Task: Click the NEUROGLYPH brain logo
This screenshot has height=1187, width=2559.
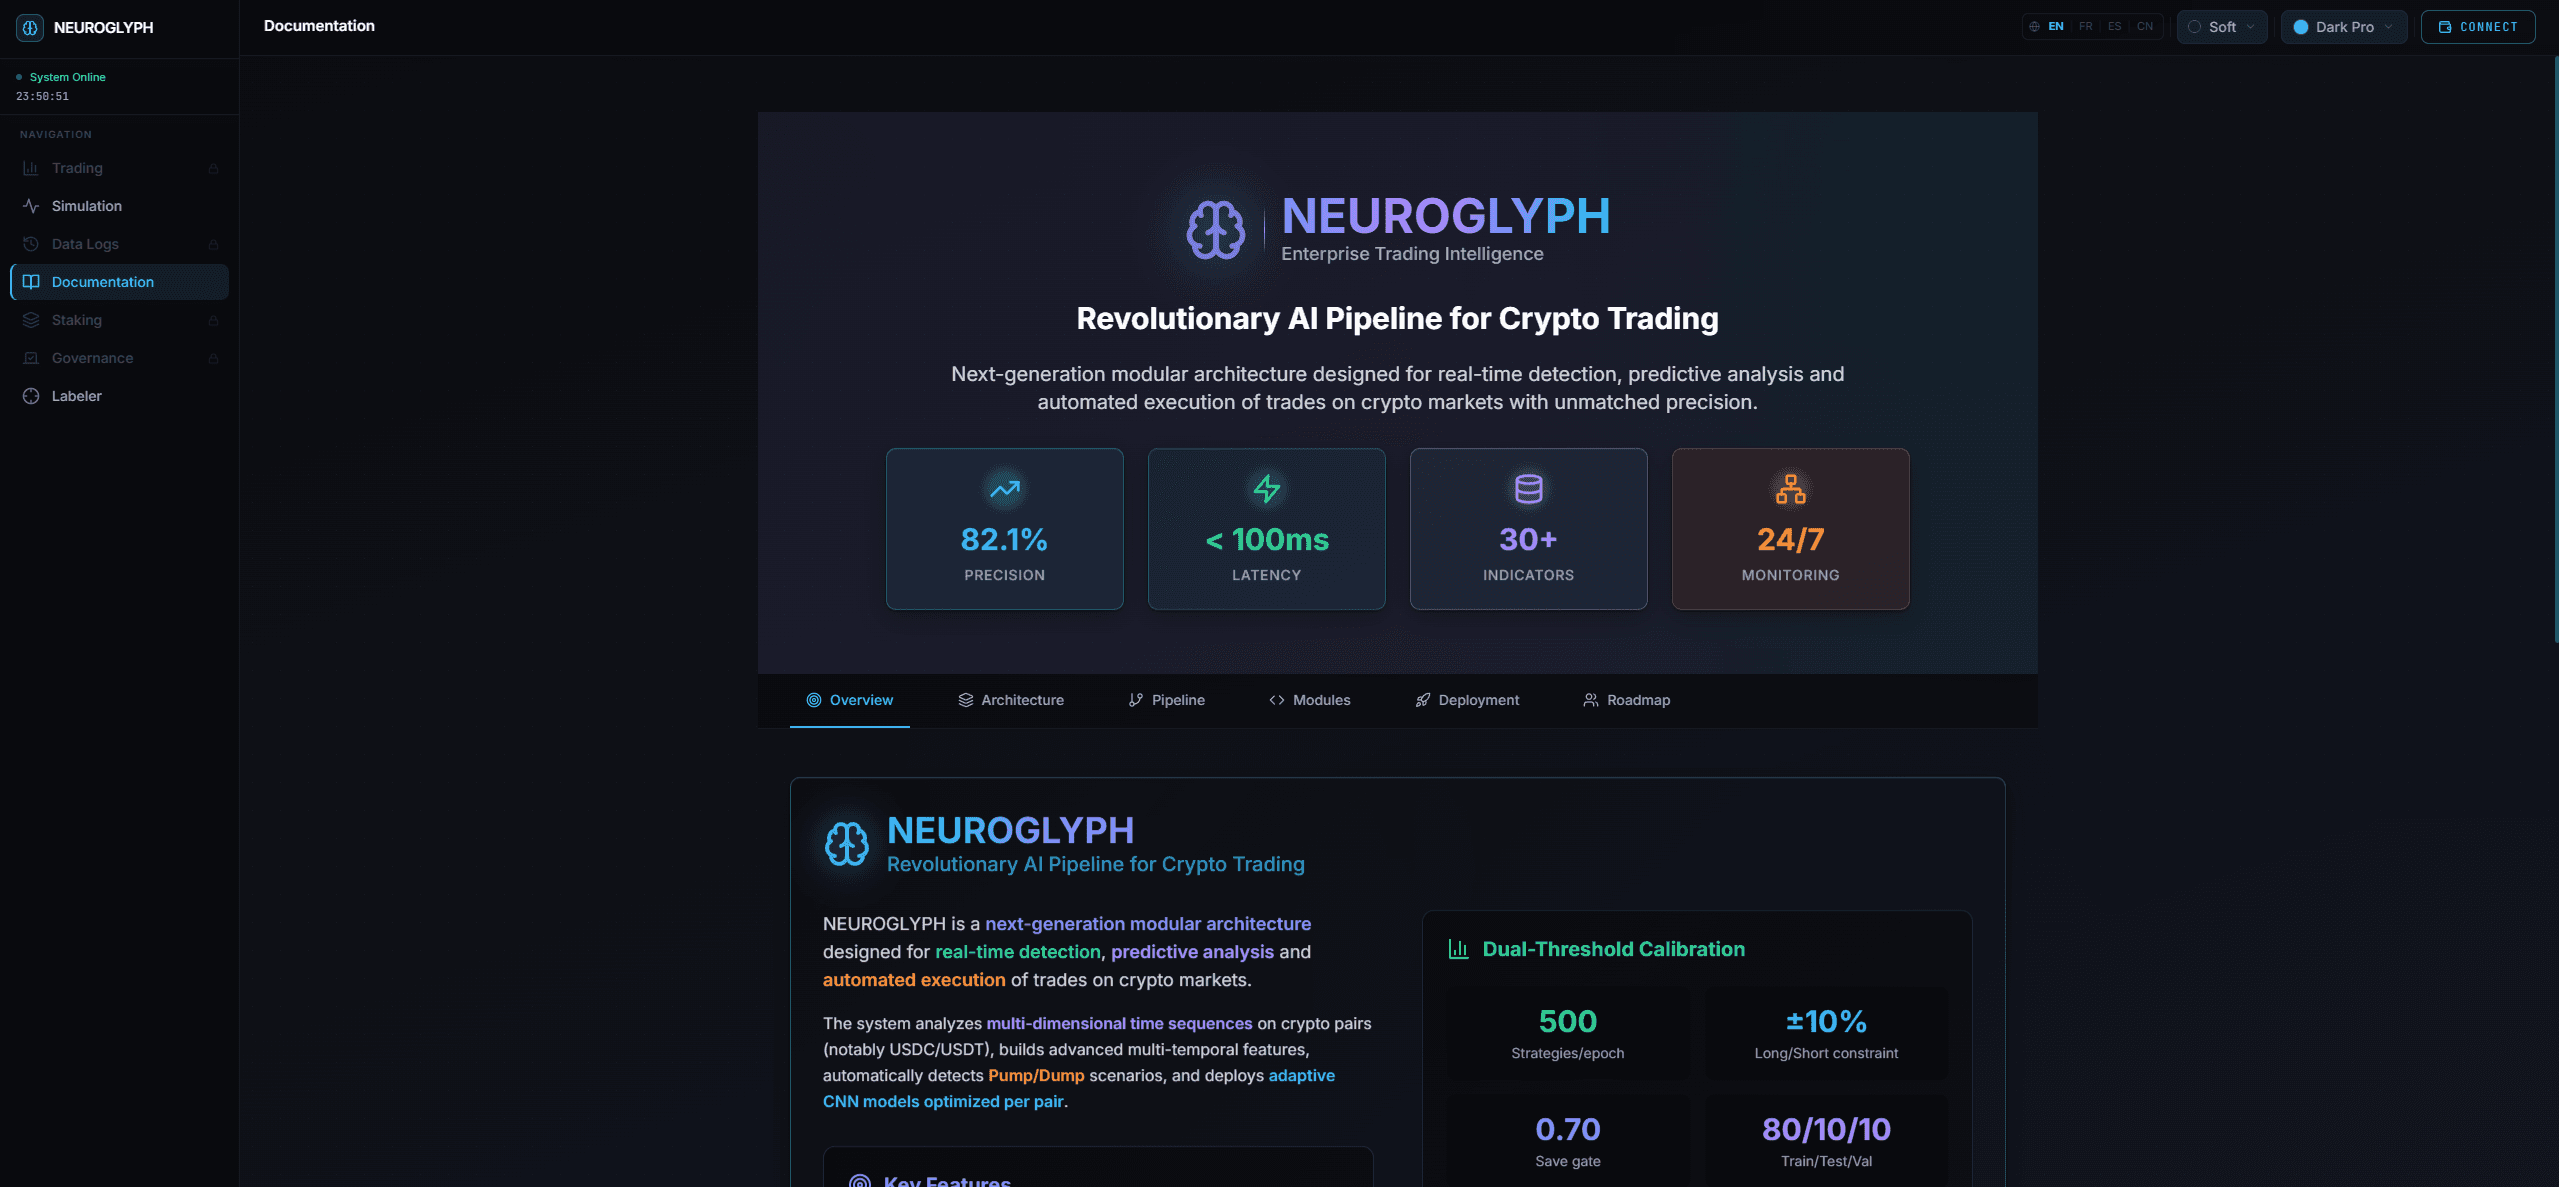Action: pyautogui.click(x=28, y=27)
